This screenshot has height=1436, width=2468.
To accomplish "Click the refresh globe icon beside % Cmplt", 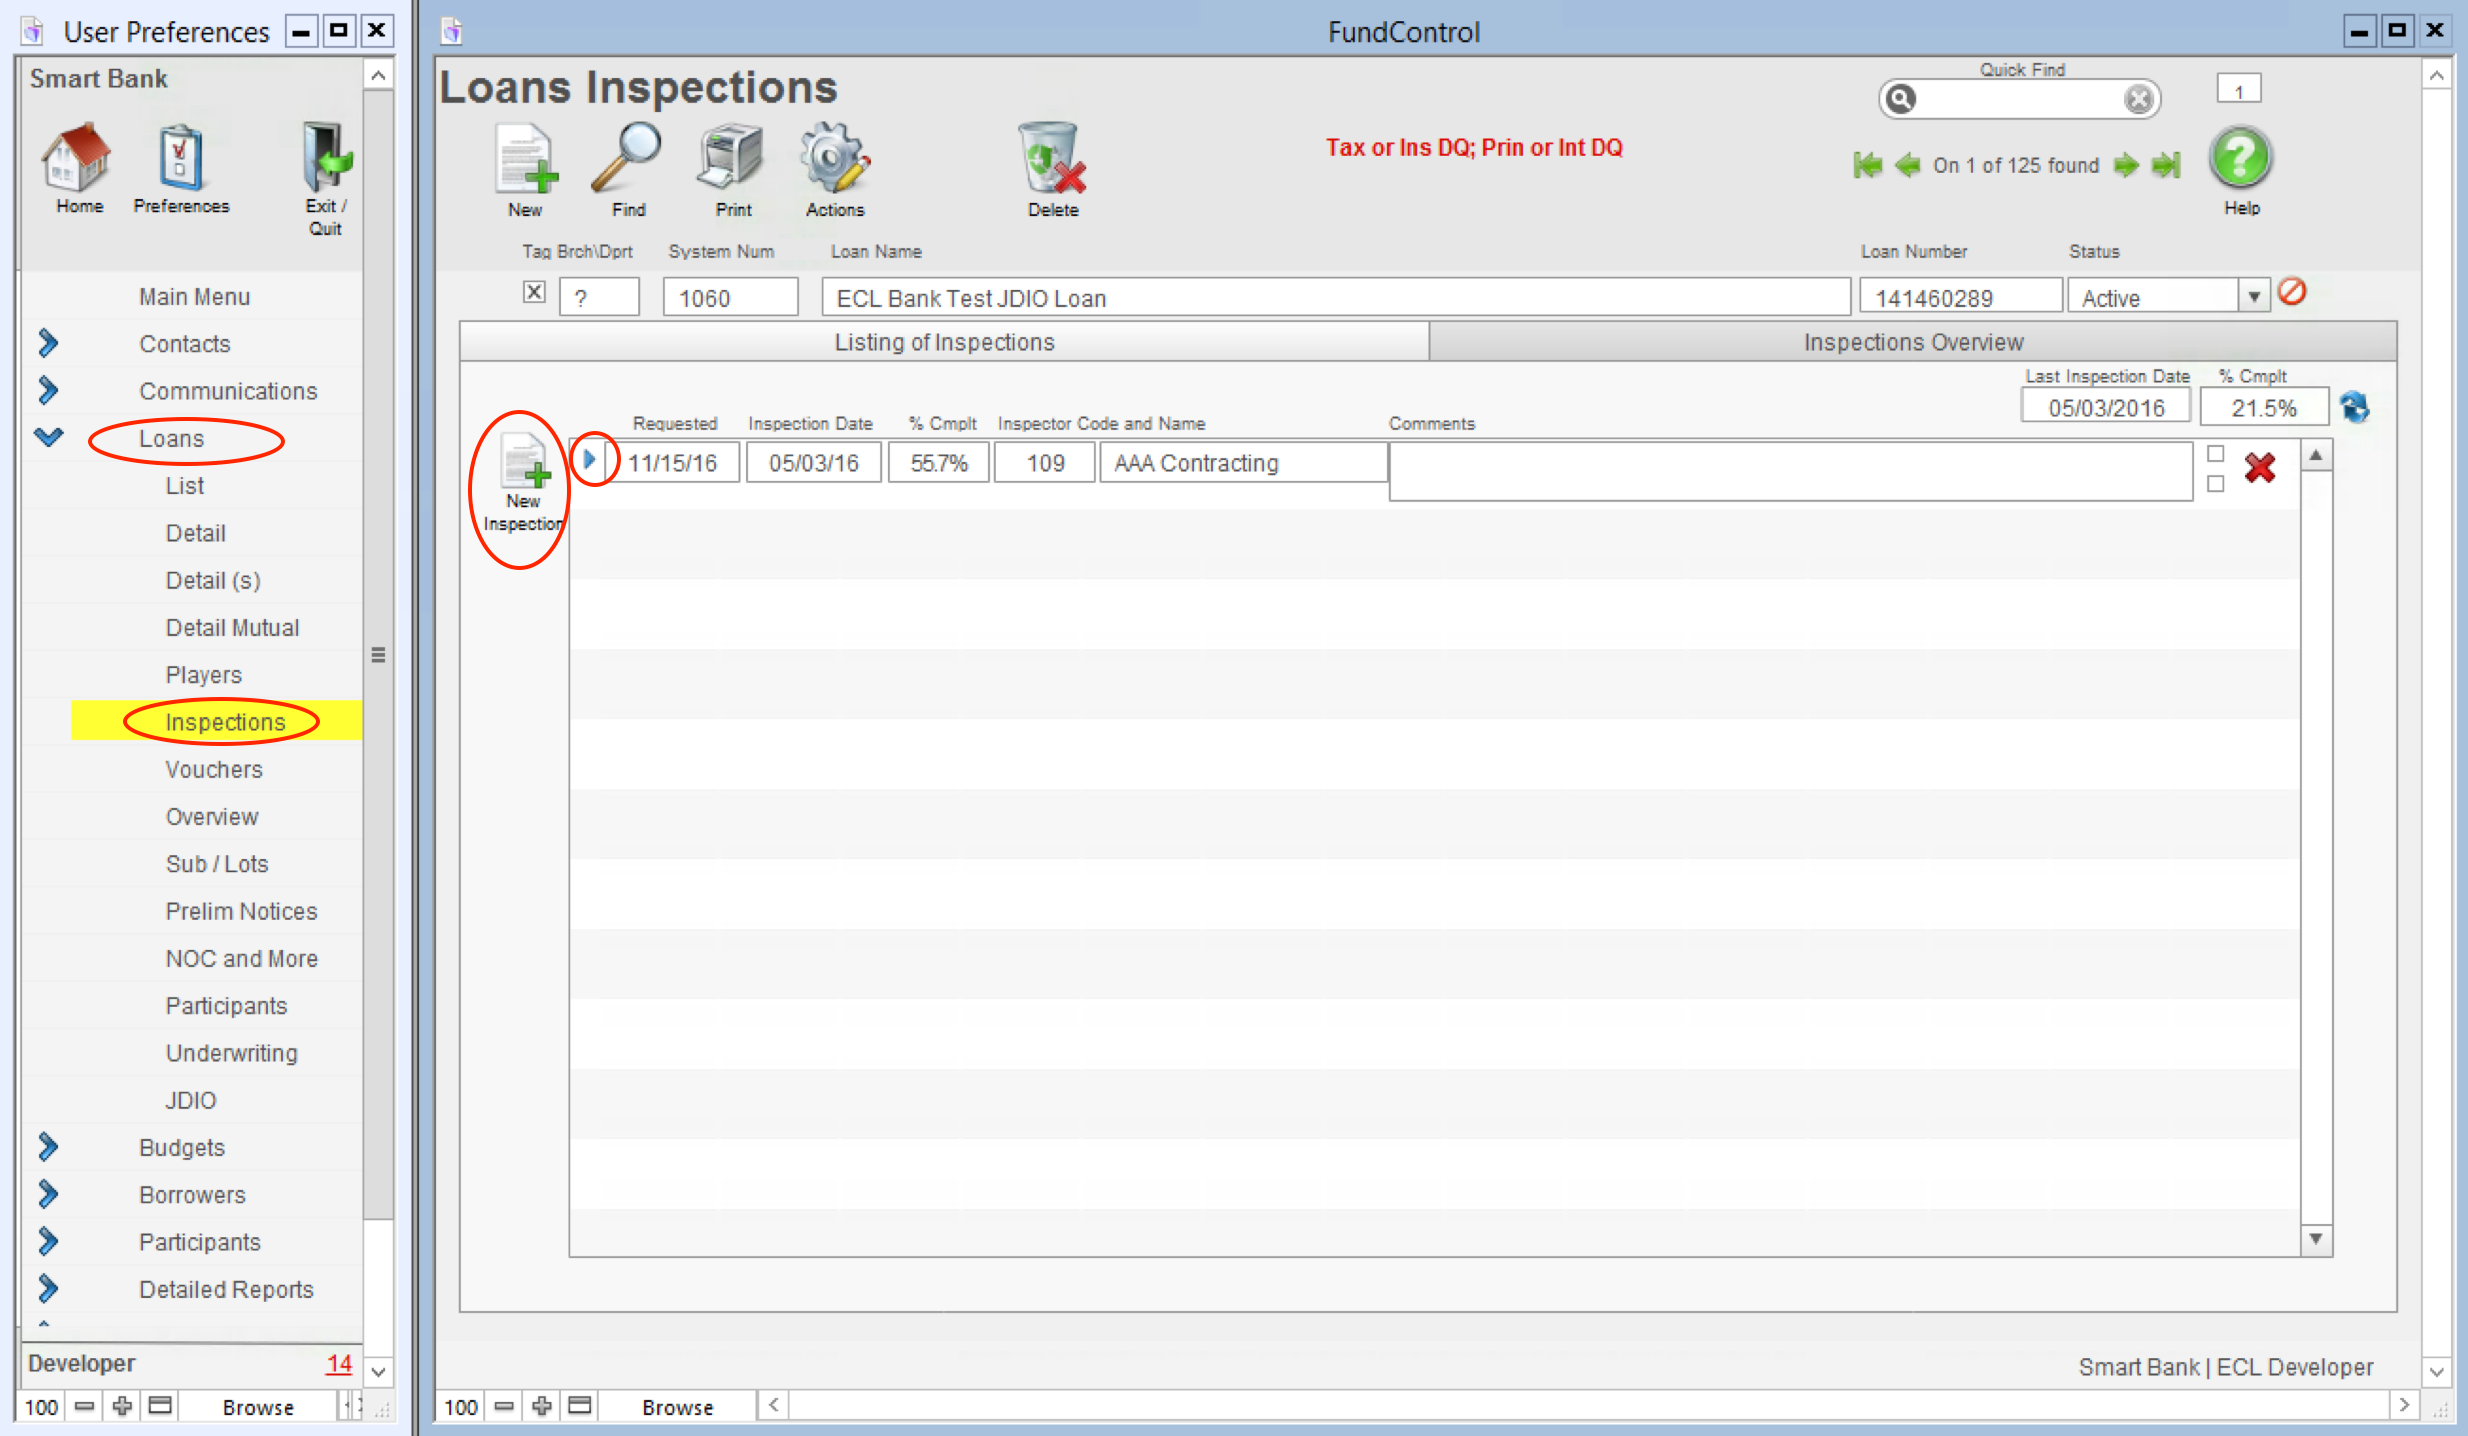I will tap(2354, 407).
